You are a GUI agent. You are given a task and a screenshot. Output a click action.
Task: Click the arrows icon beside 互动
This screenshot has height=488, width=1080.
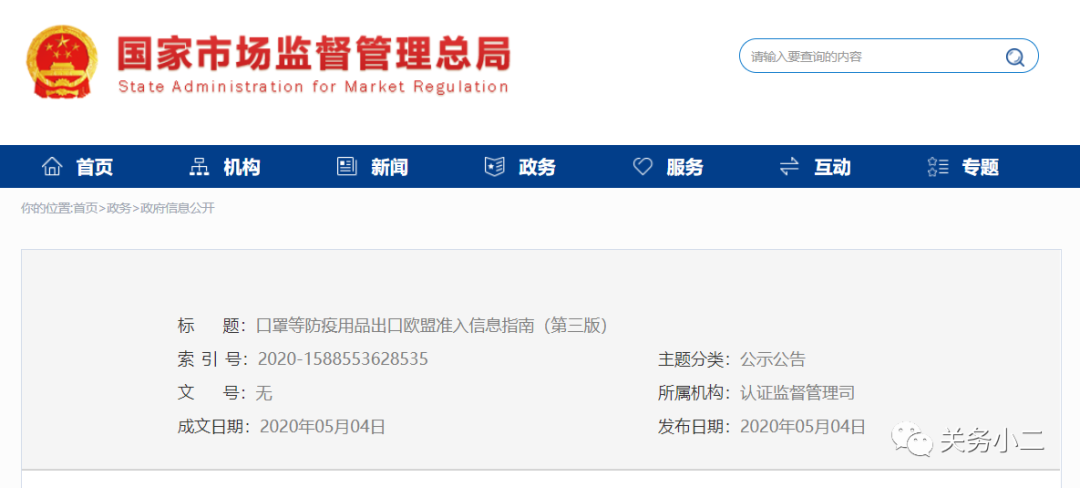789,167
